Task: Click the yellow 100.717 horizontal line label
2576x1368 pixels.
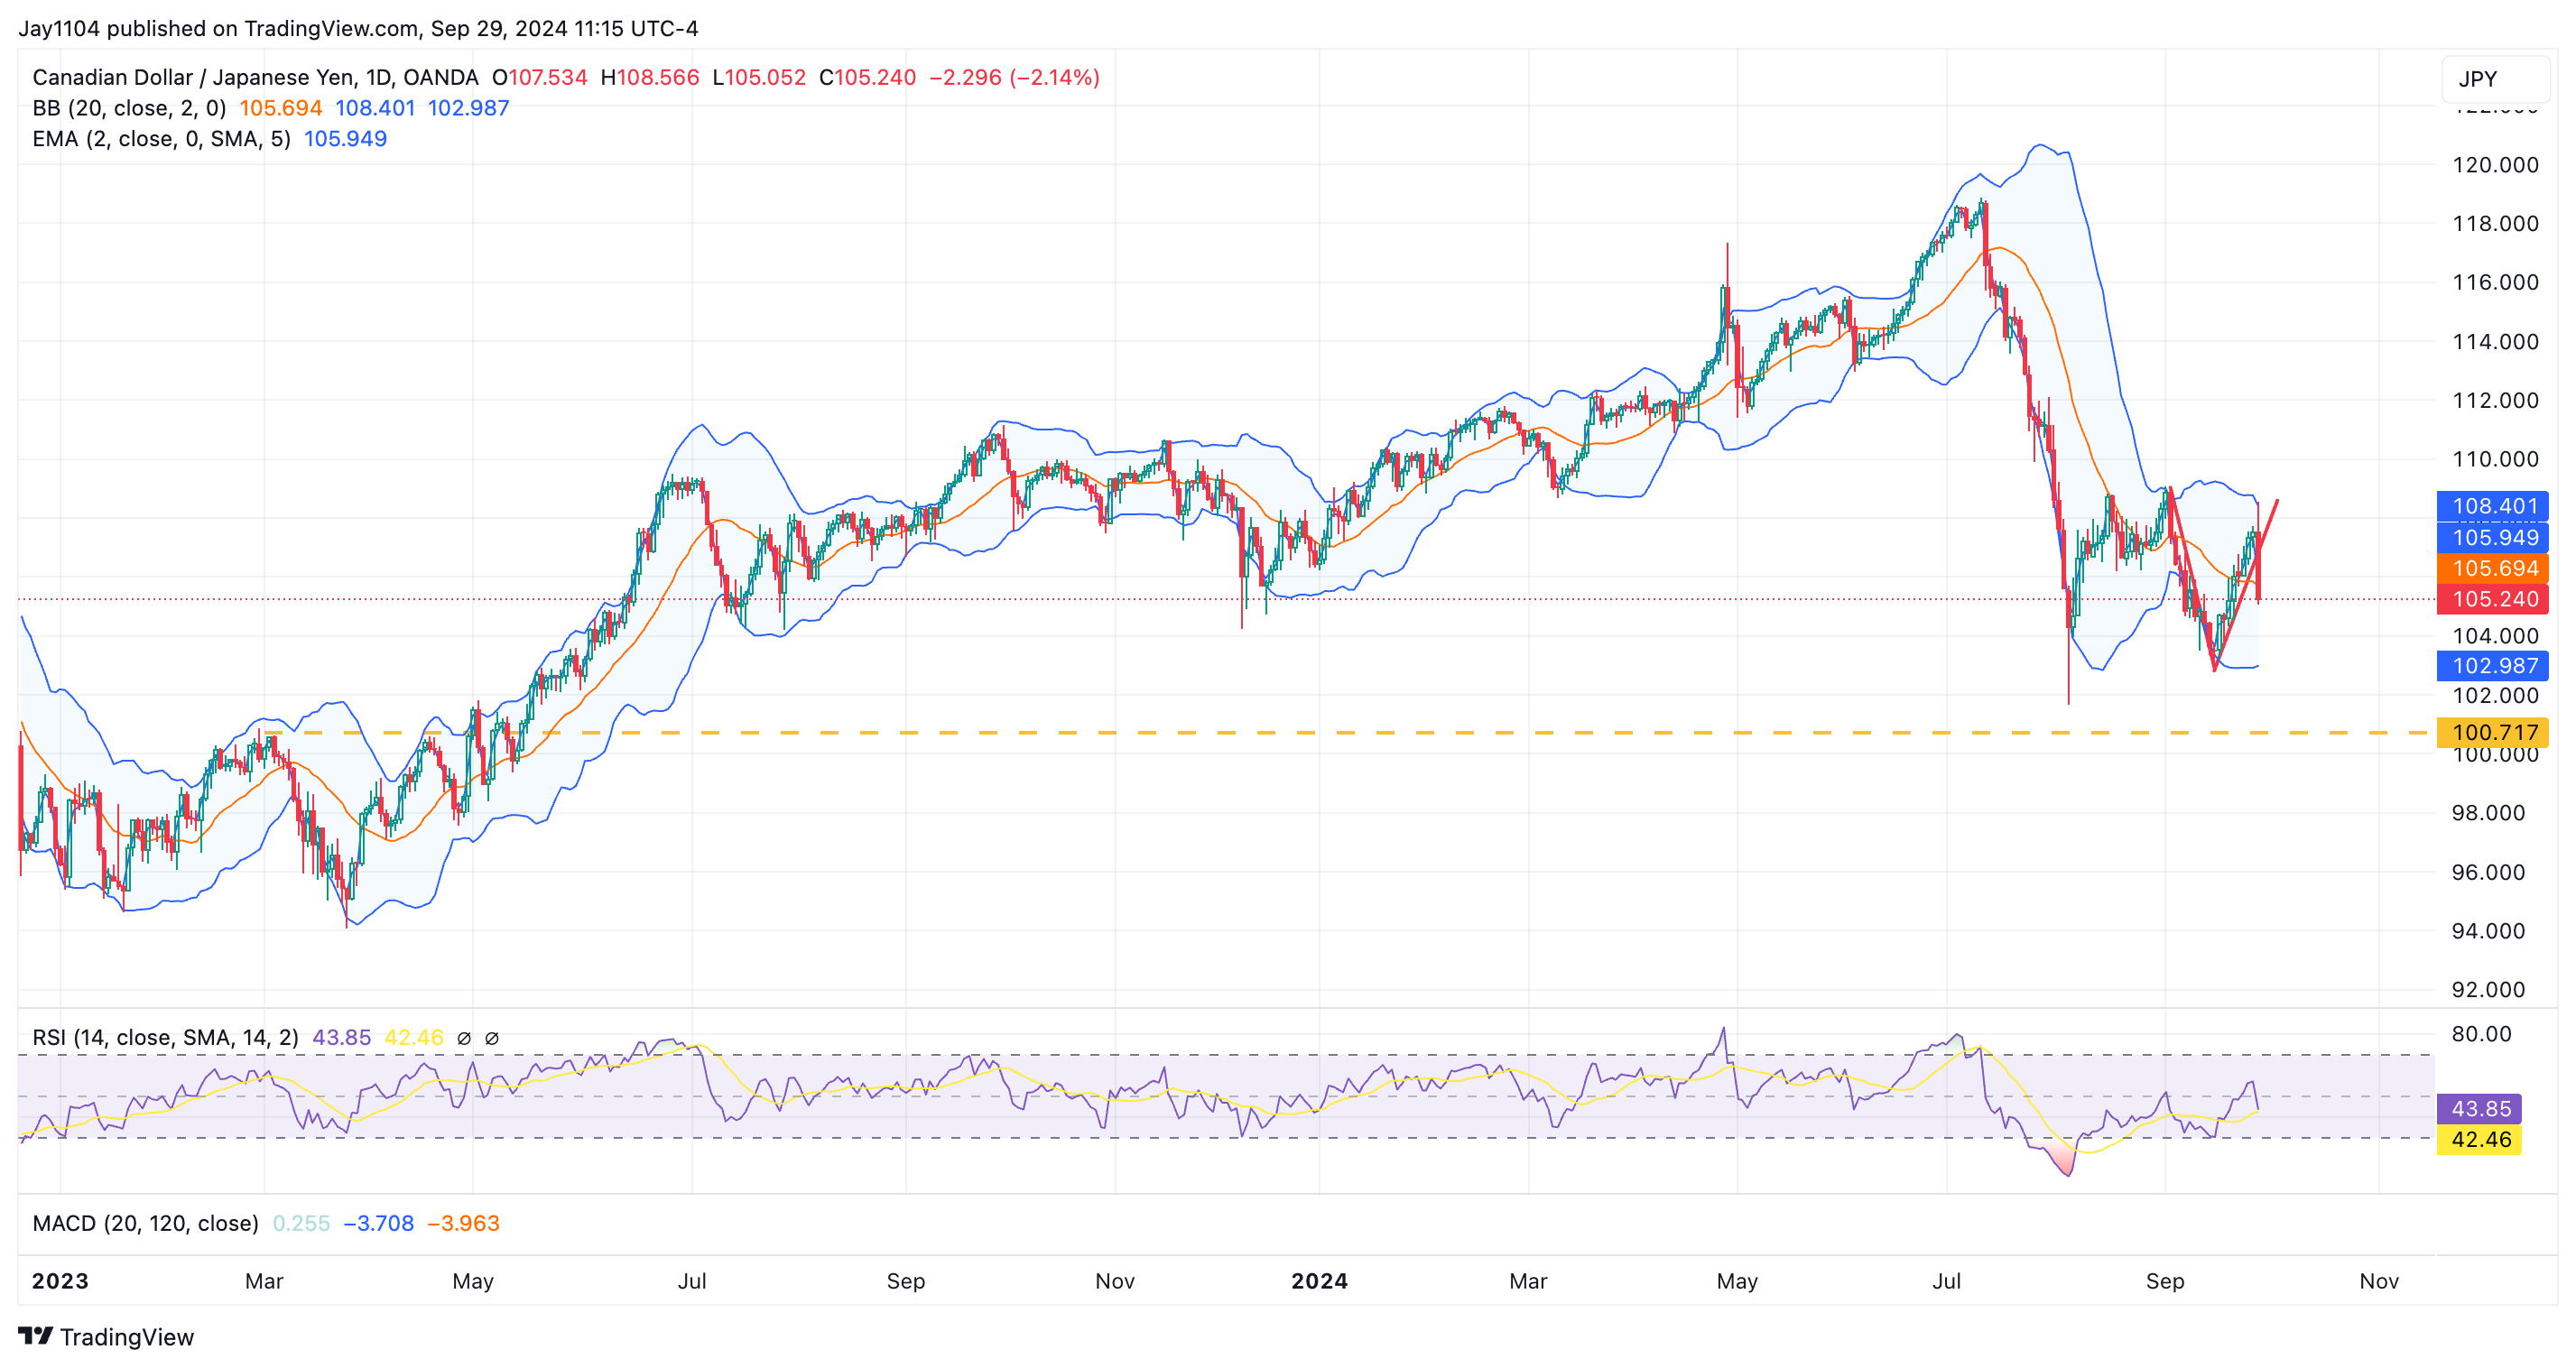Action: [x=2493, y=732]
